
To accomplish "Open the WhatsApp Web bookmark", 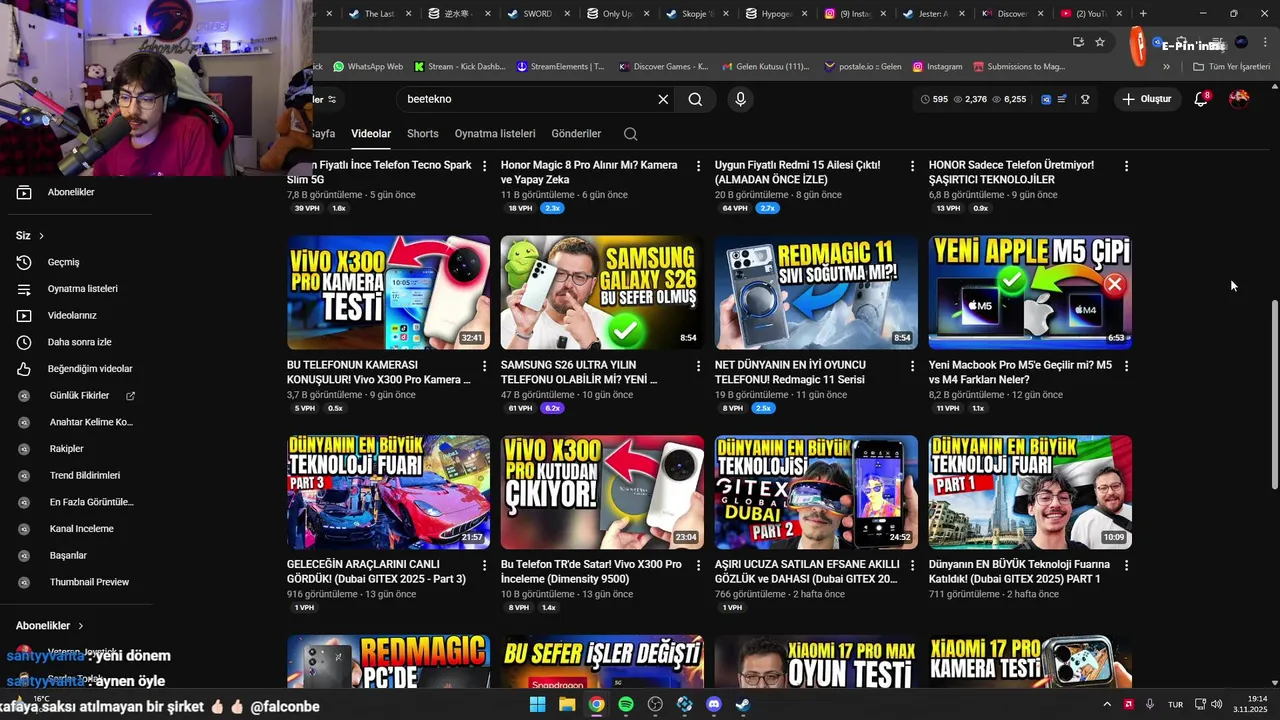I will click(368, 67).
